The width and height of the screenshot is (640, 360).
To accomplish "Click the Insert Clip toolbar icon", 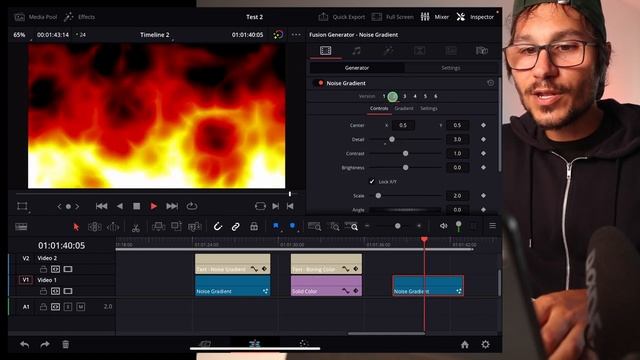I will coord(158,226).
